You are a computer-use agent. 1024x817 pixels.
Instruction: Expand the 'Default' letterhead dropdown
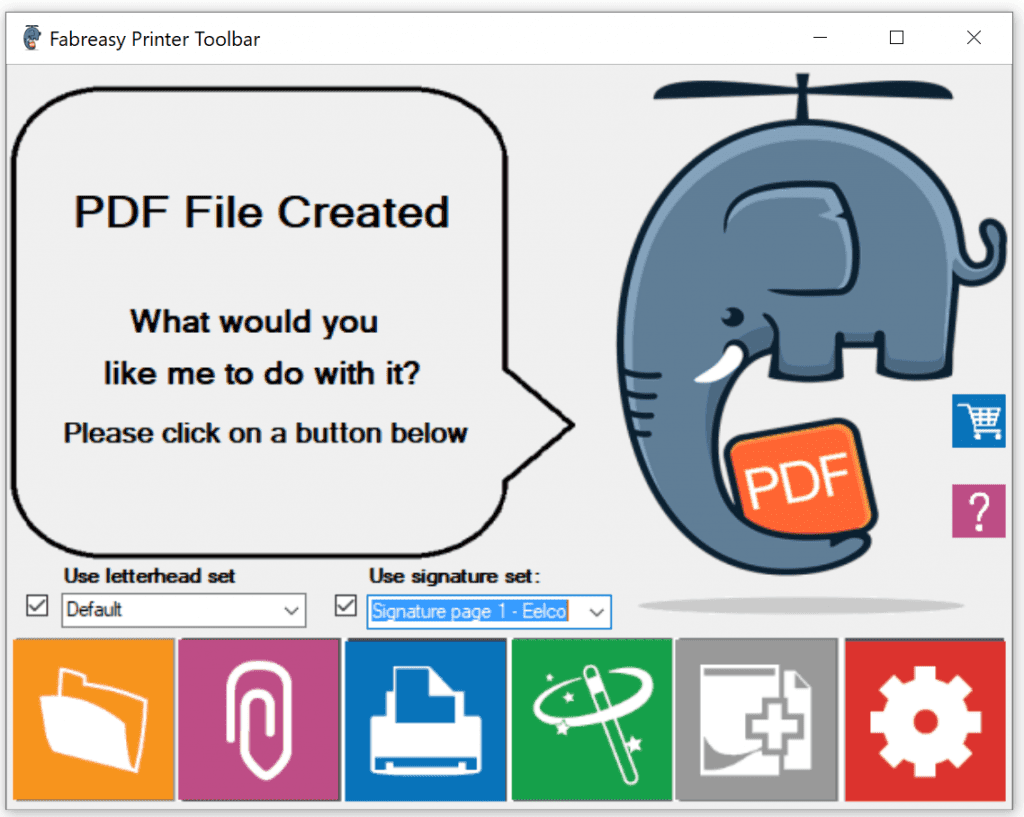(x=291, y=610)
